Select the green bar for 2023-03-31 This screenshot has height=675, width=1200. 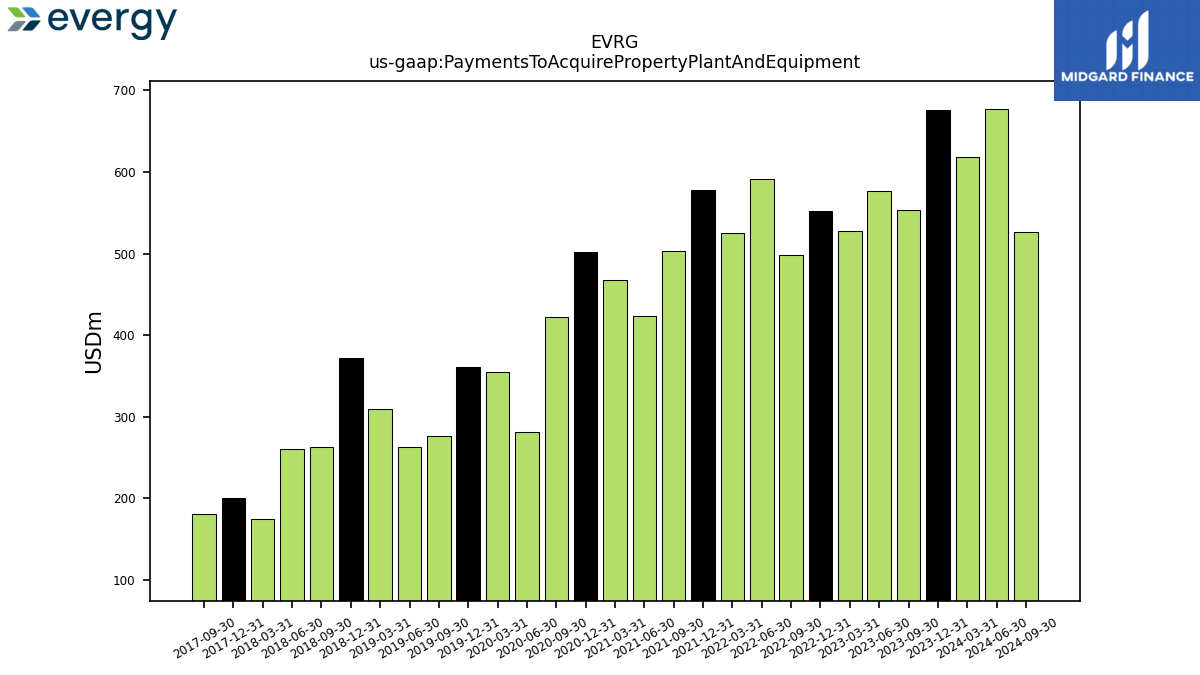850,416
